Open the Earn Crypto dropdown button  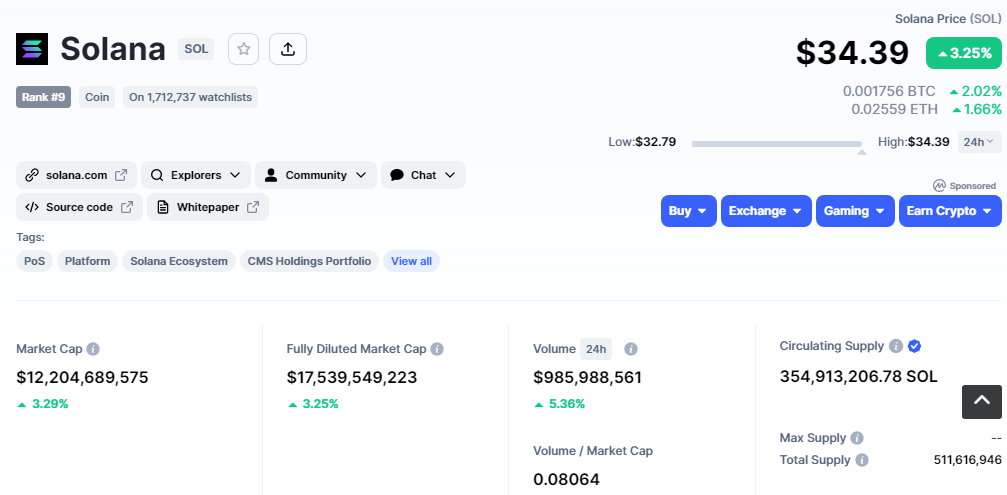950,211
